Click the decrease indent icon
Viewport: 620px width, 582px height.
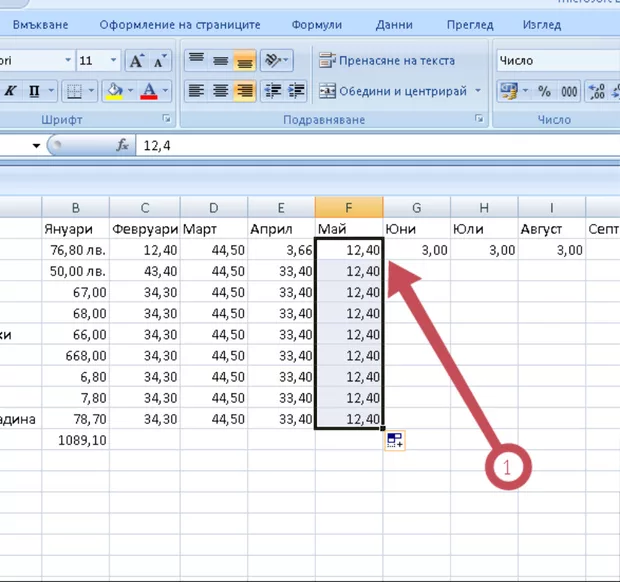[272, 91]
